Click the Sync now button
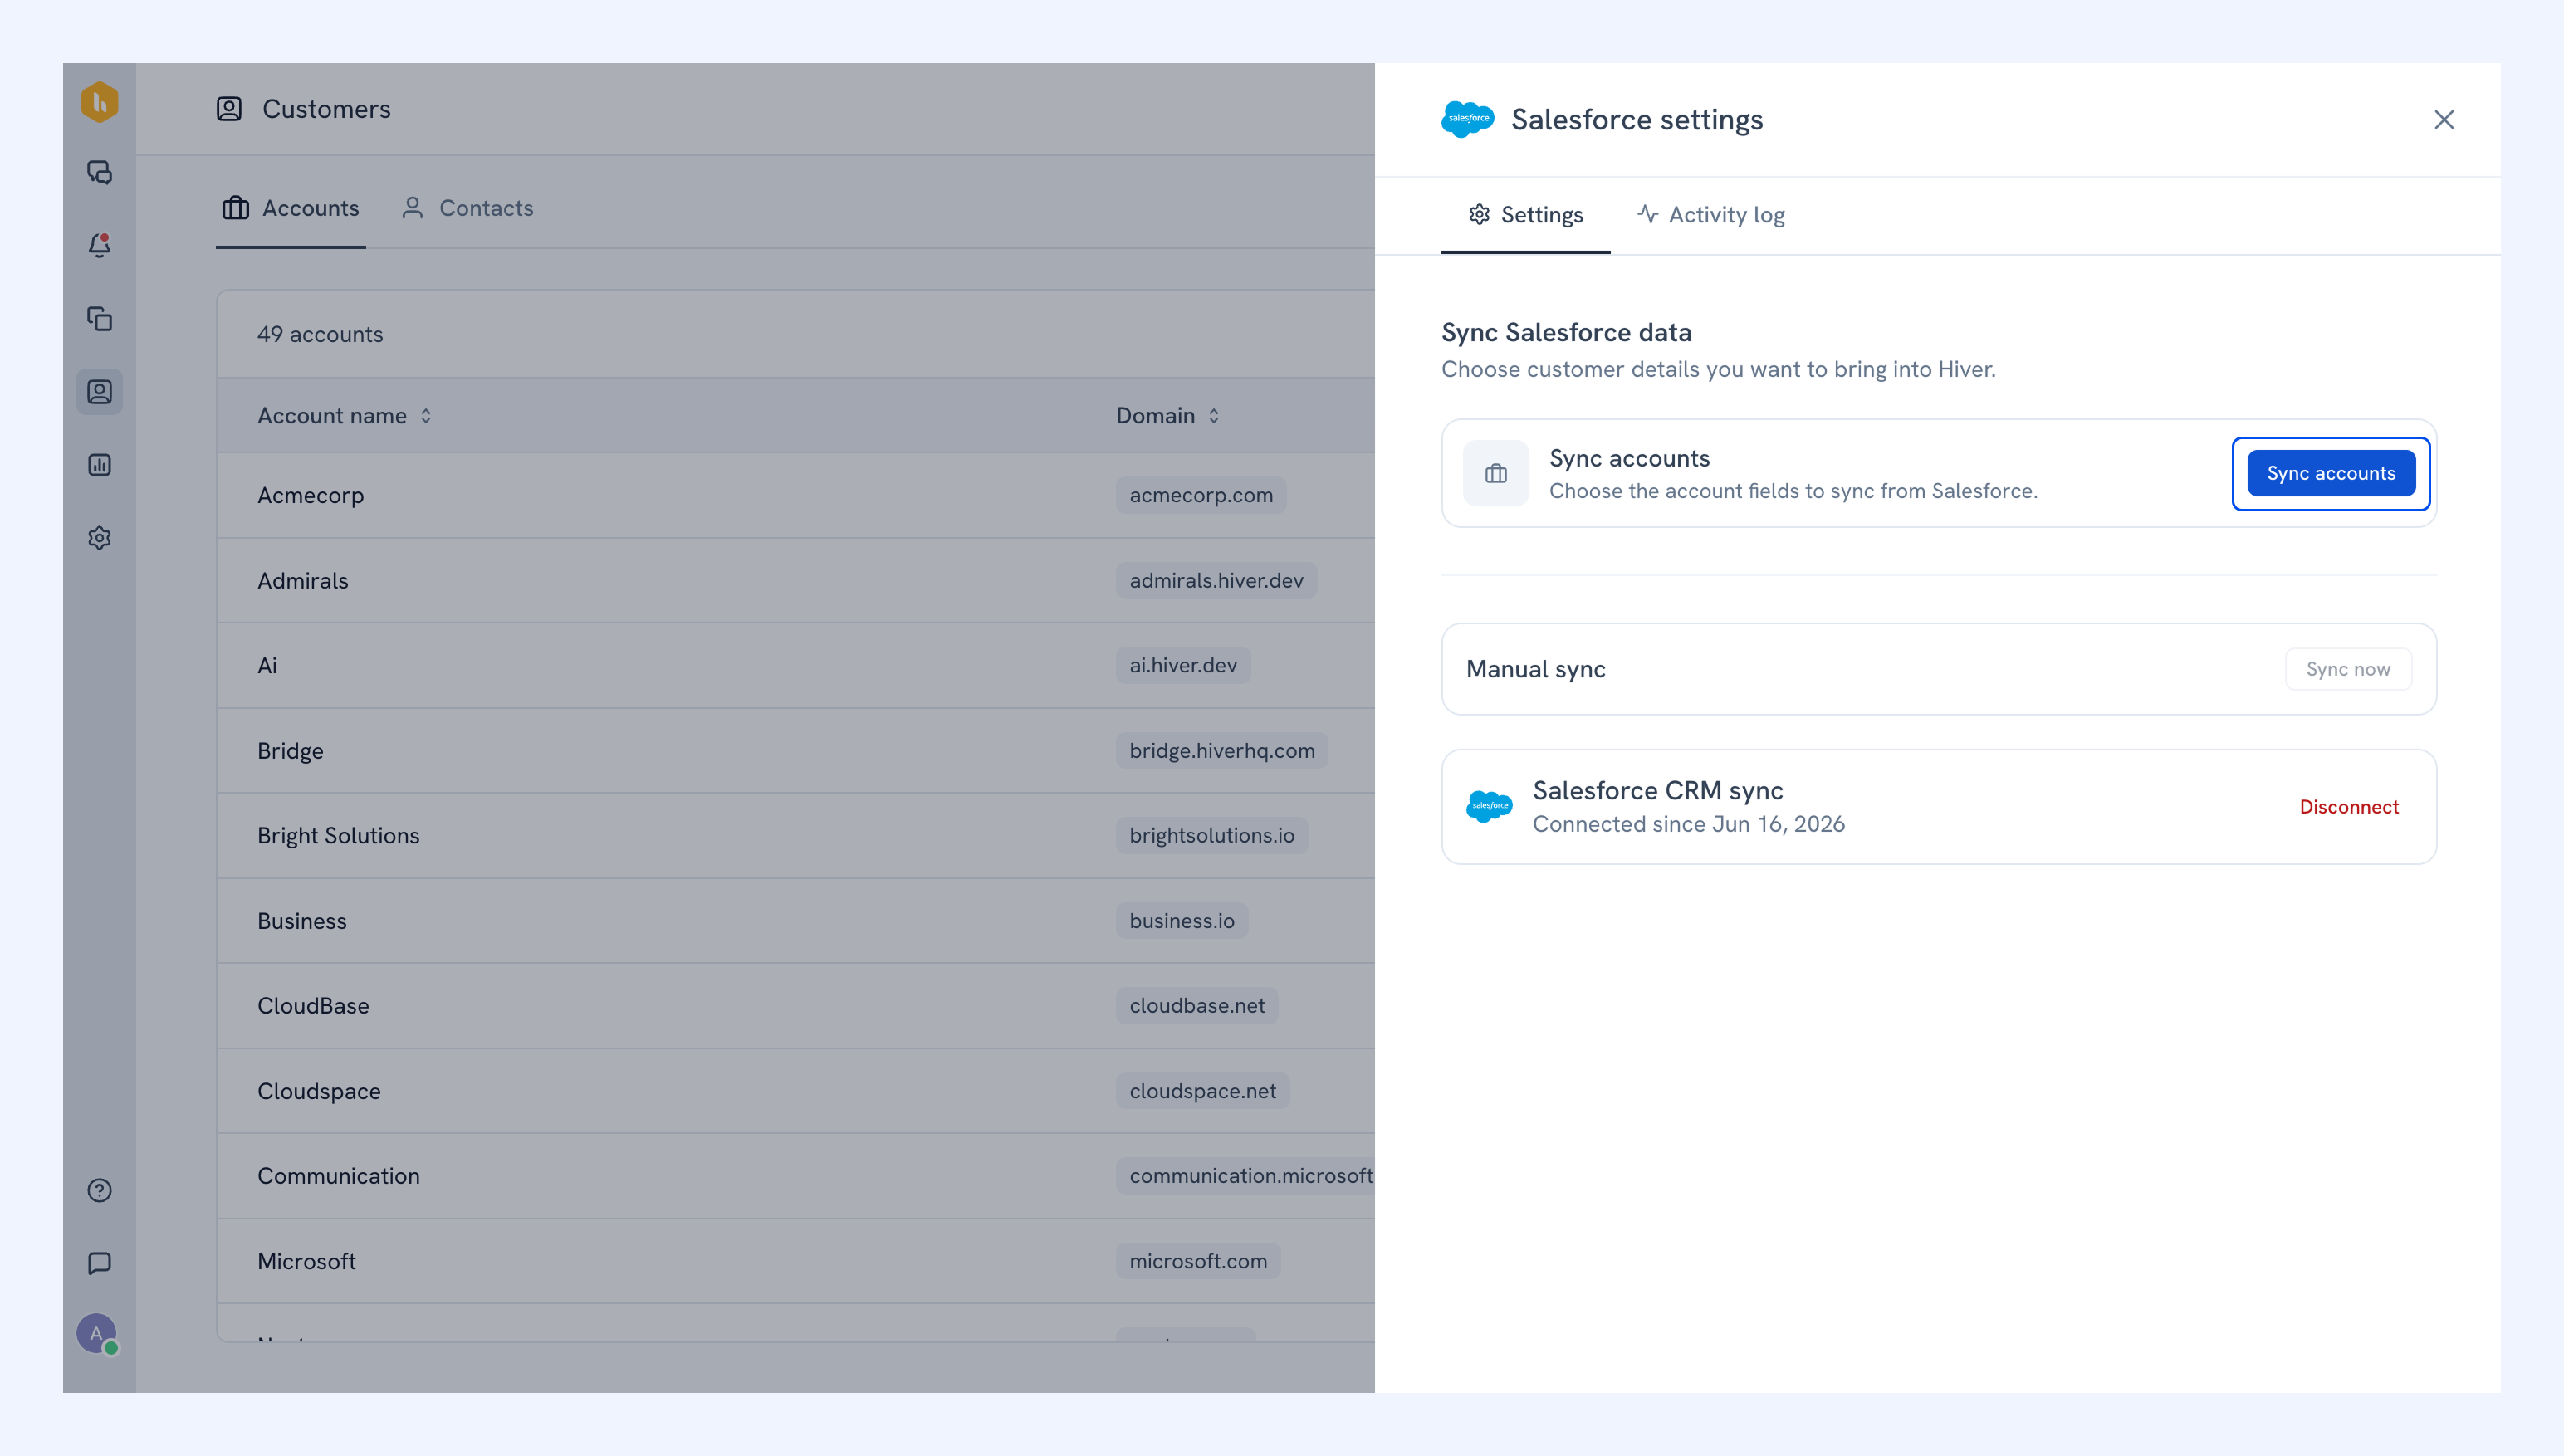Viewport: 2564px width, 1456px height. tap(2348, 669)
